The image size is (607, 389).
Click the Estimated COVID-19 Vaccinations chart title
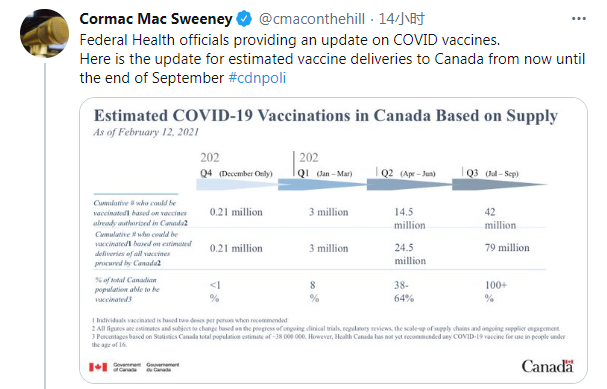(x=326, y=116)
